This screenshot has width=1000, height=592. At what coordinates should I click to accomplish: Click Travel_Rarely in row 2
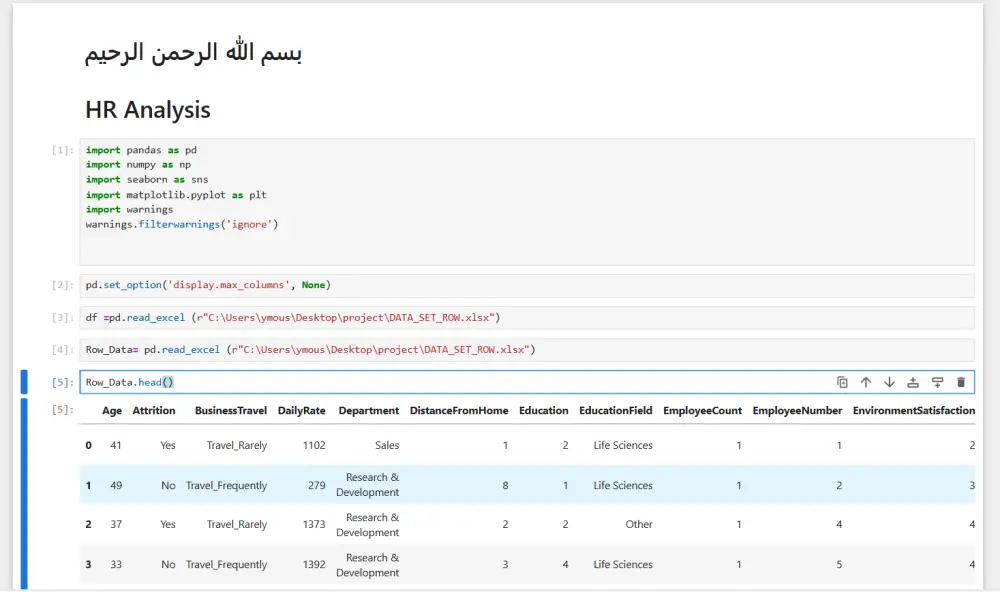click(x=237, y=524)
